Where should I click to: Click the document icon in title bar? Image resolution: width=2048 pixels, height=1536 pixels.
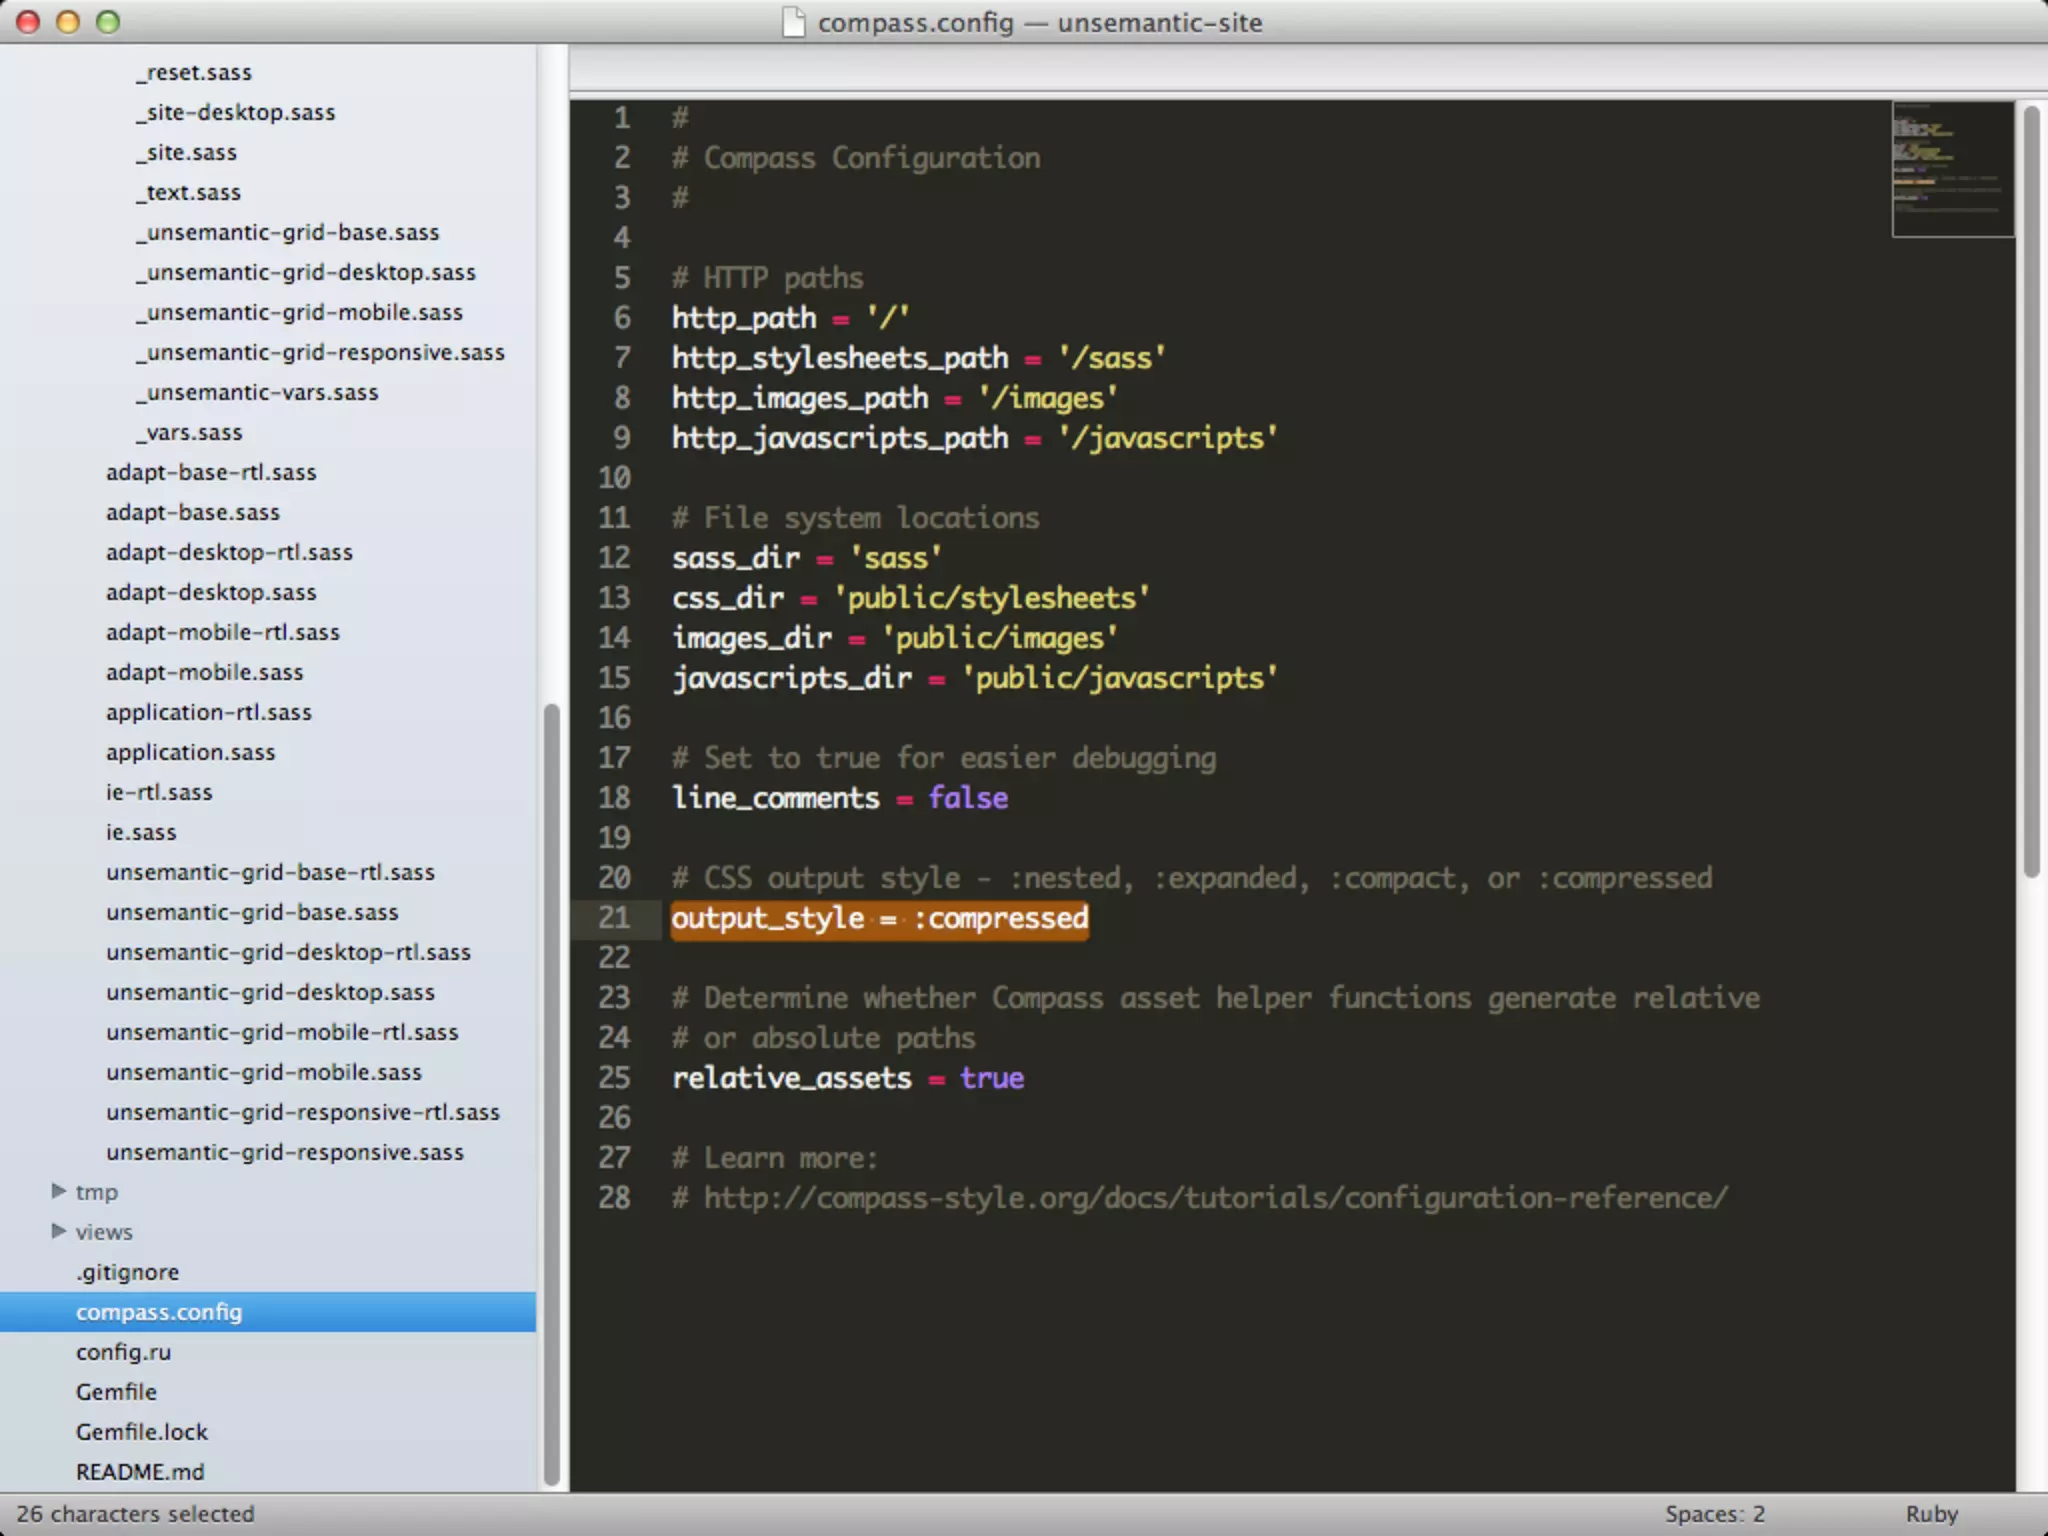[793, 22]
